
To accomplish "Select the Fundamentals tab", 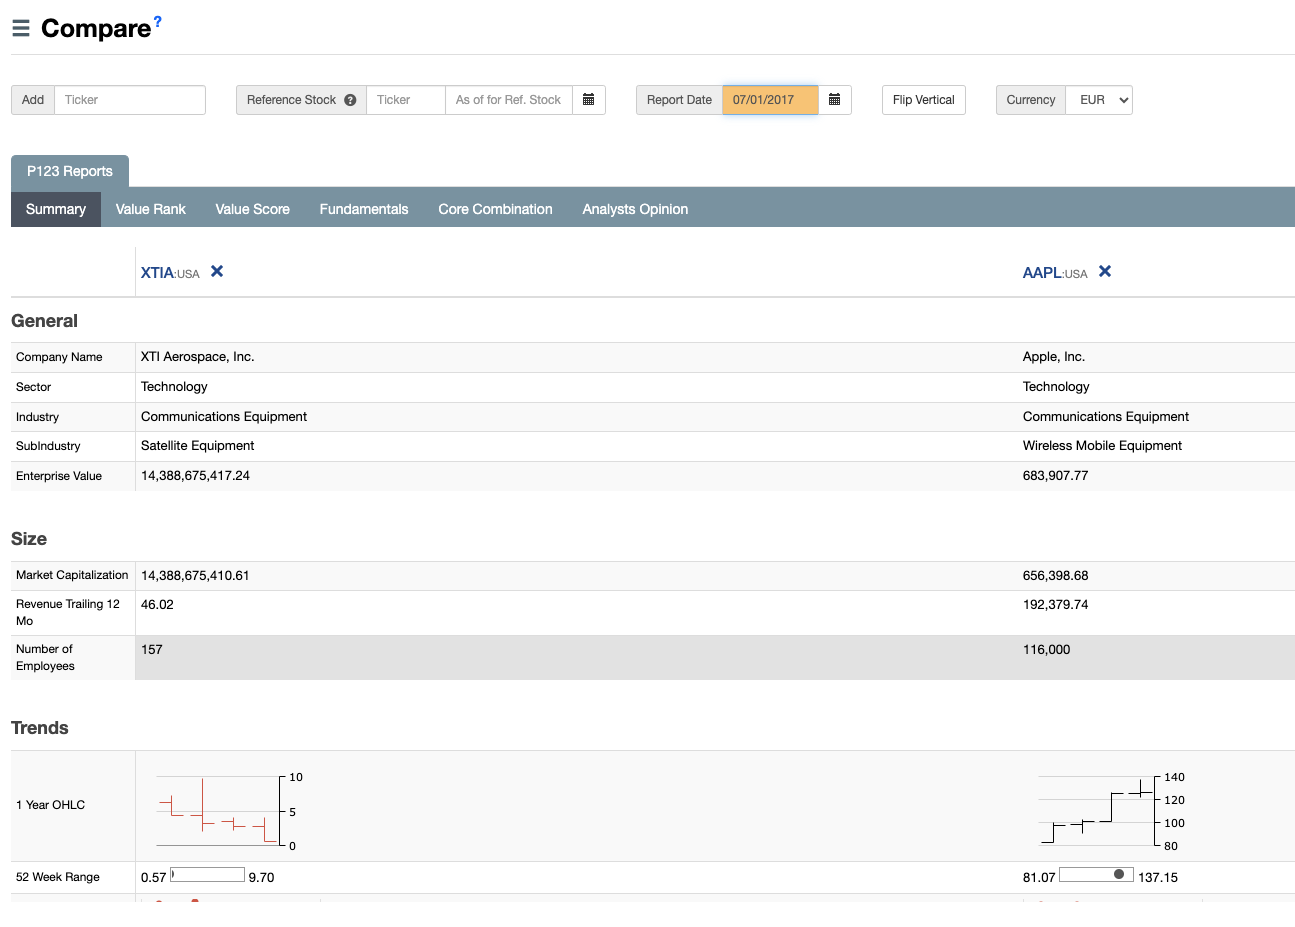I will point(364,209).
